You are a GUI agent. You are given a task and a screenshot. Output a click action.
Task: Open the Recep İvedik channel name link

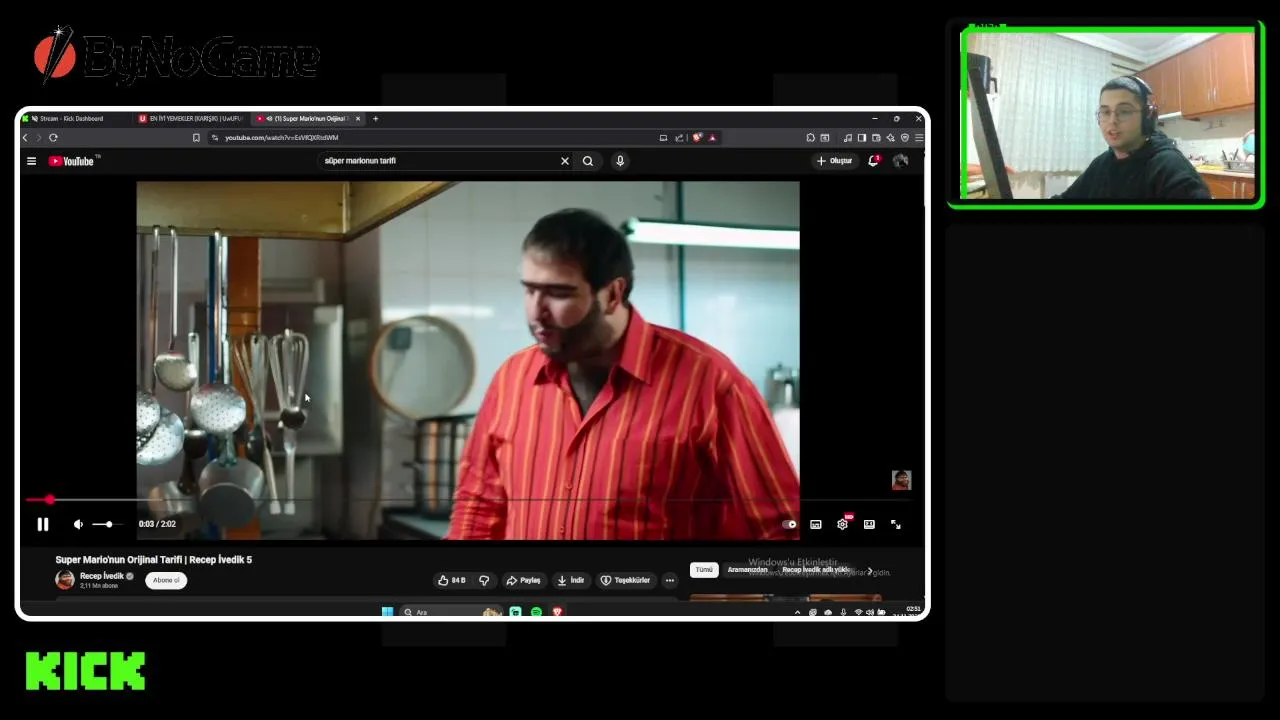click(x=102, y=576)
